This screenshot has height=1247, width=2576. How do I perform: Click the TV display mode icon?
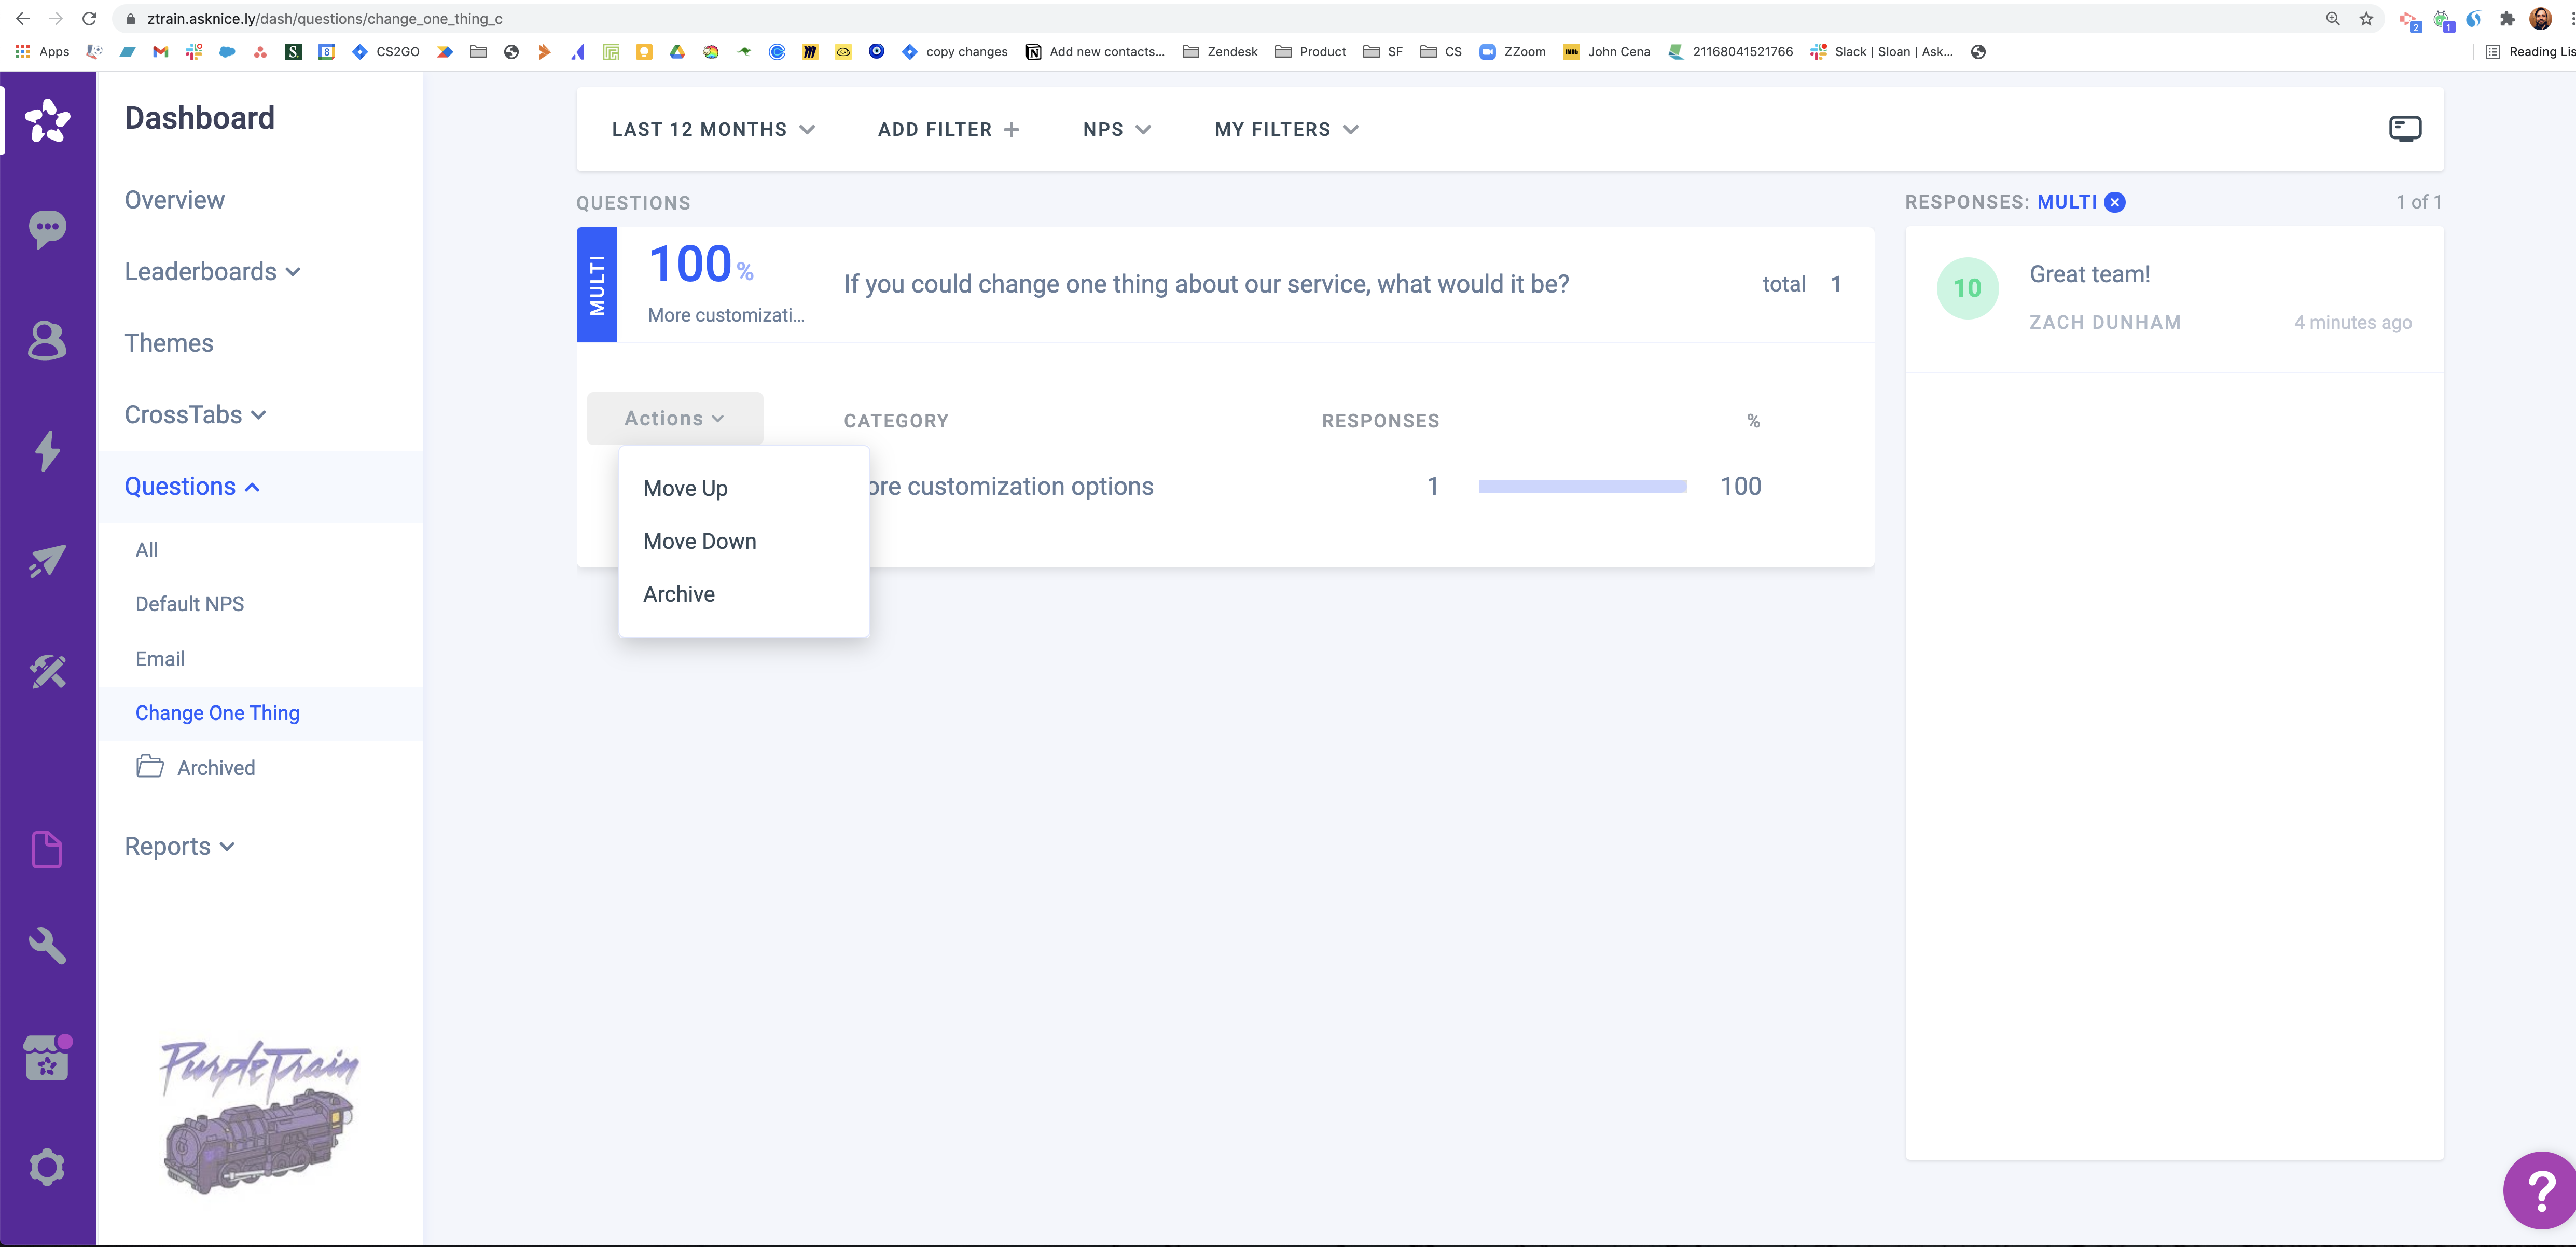2404,129
